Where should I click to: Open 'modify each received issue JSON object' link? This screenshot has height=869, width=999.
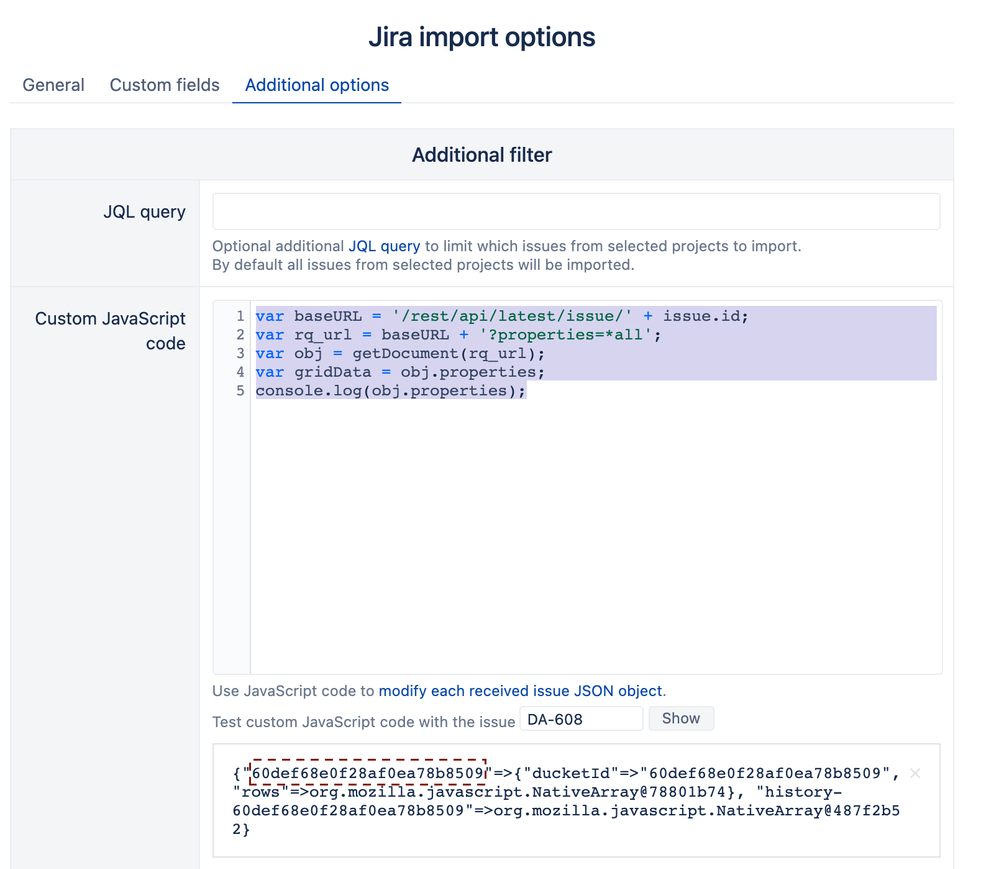click(x=521, y=691)
